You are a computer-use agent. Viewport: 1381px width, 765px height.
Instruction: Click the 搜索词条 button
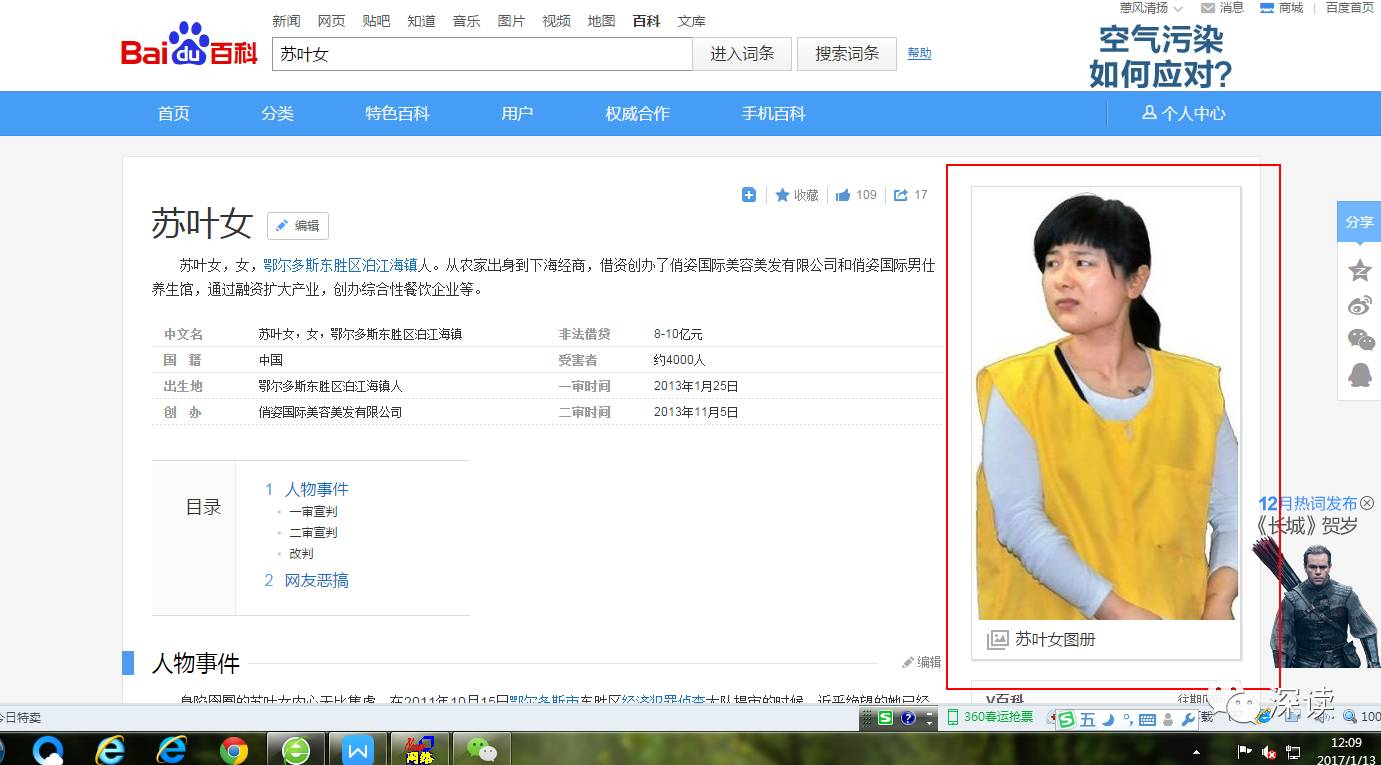[847, 54]
